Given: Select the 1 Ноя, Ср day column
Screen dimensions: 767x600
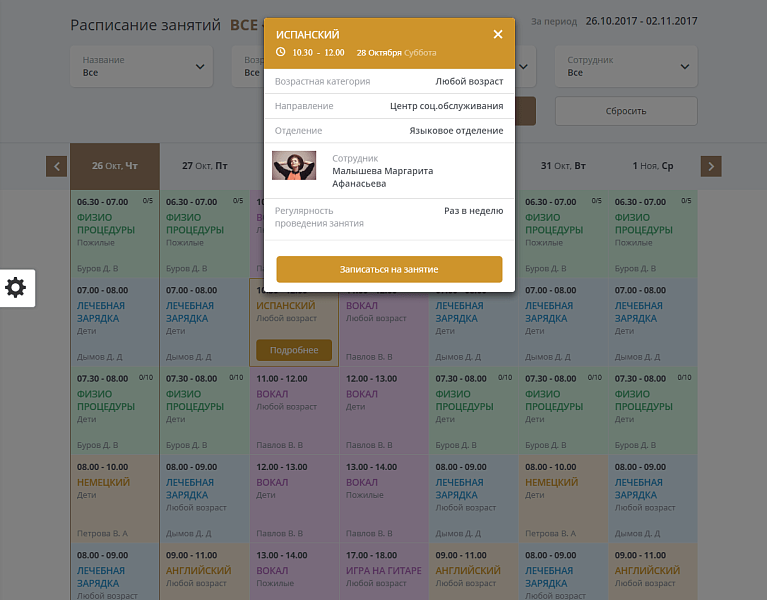Looking at the screenshot, I should coord(653,166).
